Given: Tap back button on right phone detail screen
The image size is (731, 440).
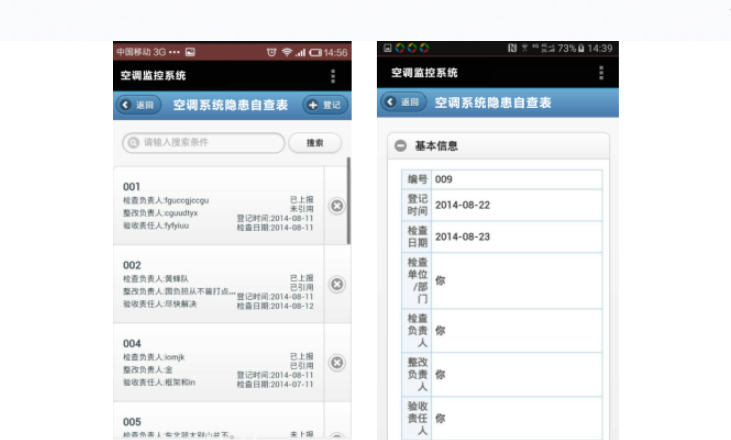Looking at the screenshot, I should (x=403, y=102).
